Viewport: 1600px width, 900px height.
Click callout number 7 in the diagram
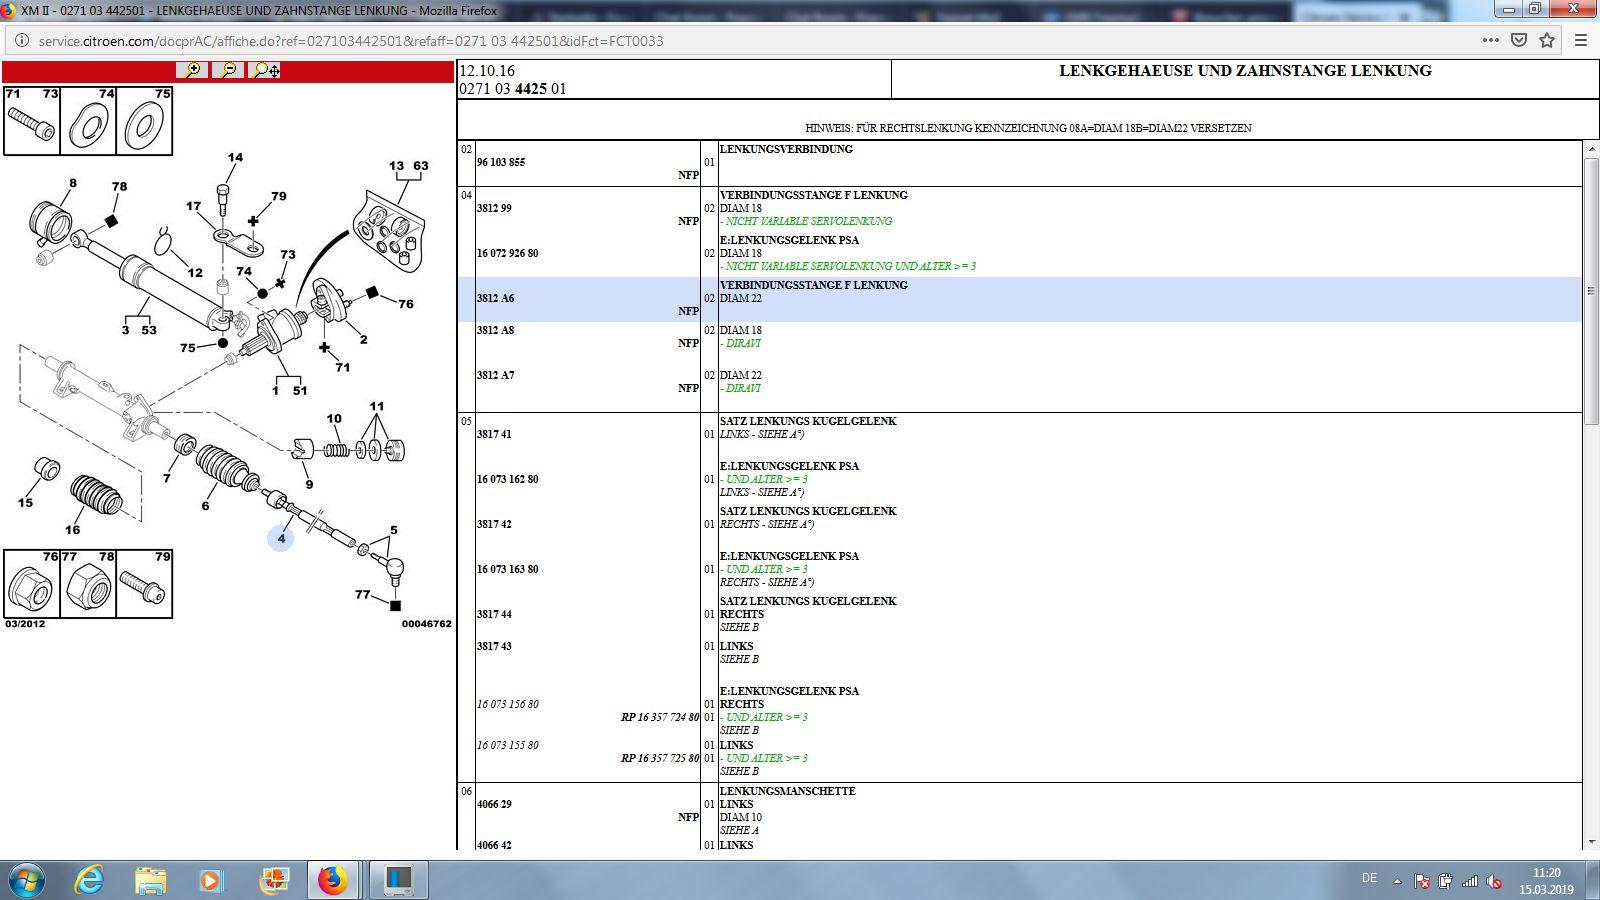point(167,478)
